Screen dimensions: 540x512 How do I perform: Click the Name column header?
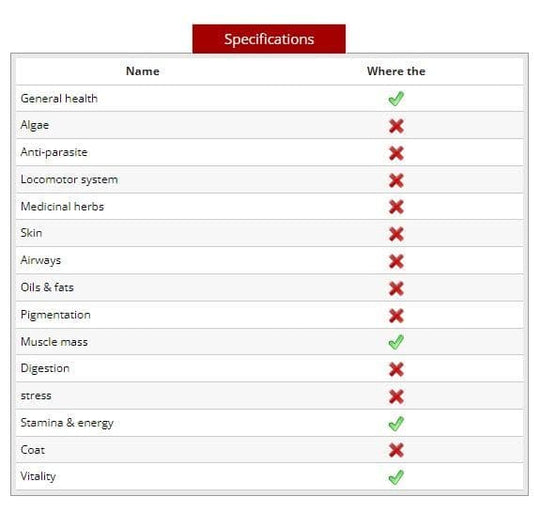click(x=143, y=71)
